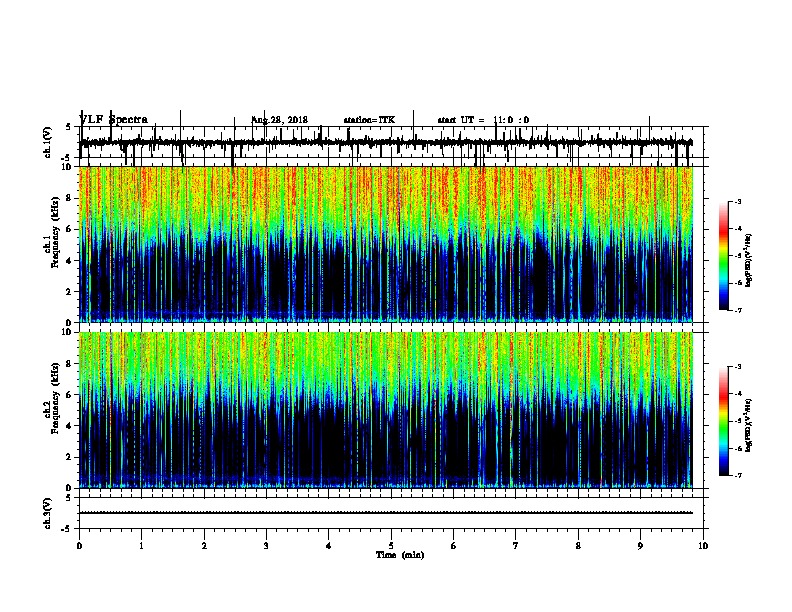The image size is (792, 612).
Task: Click time axis tick label "10" at right end
Action: [x=703, y=546]
